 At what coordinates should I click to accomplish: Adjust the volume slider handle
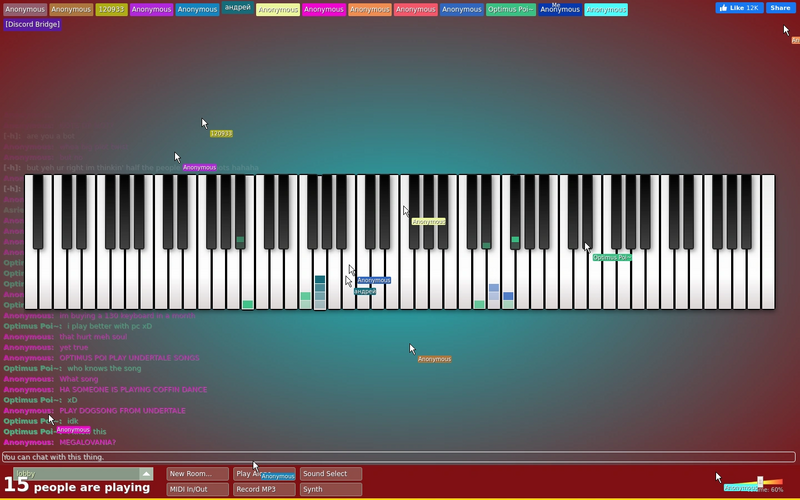(760, 482)
